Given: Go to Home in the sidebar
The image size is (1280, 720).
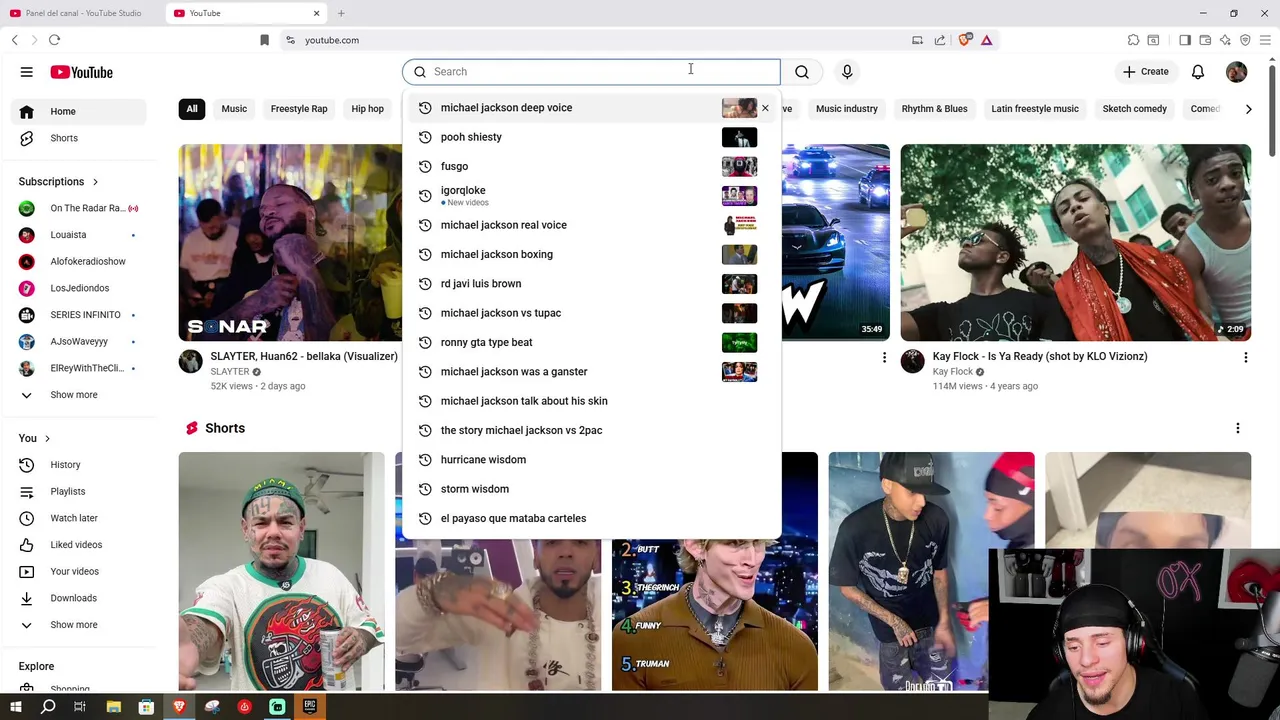Looking at the screenshot, I should (80, 111).
